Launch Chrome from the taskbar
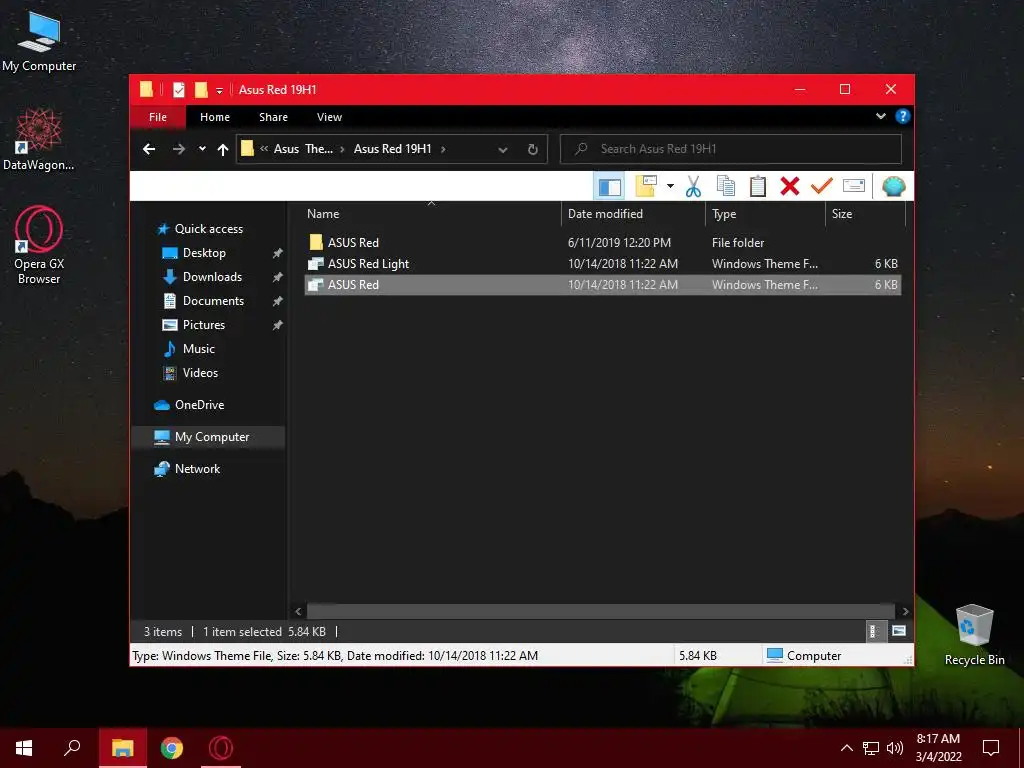The image size is (1024, 768). click(x=172, y=748)
